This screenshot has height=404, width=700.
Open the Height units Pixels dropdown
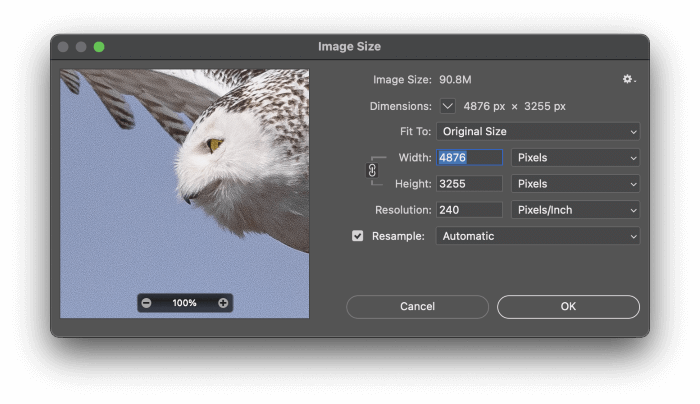click(575, 184)
